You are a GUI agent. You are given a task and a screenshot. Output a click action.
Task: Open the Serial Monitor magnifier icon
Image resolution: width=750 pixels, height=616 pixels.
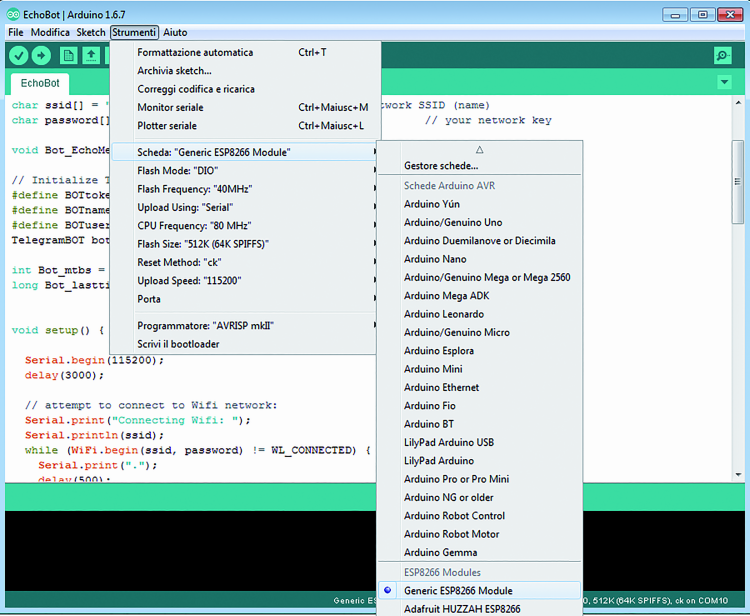[x=722, y=55]
